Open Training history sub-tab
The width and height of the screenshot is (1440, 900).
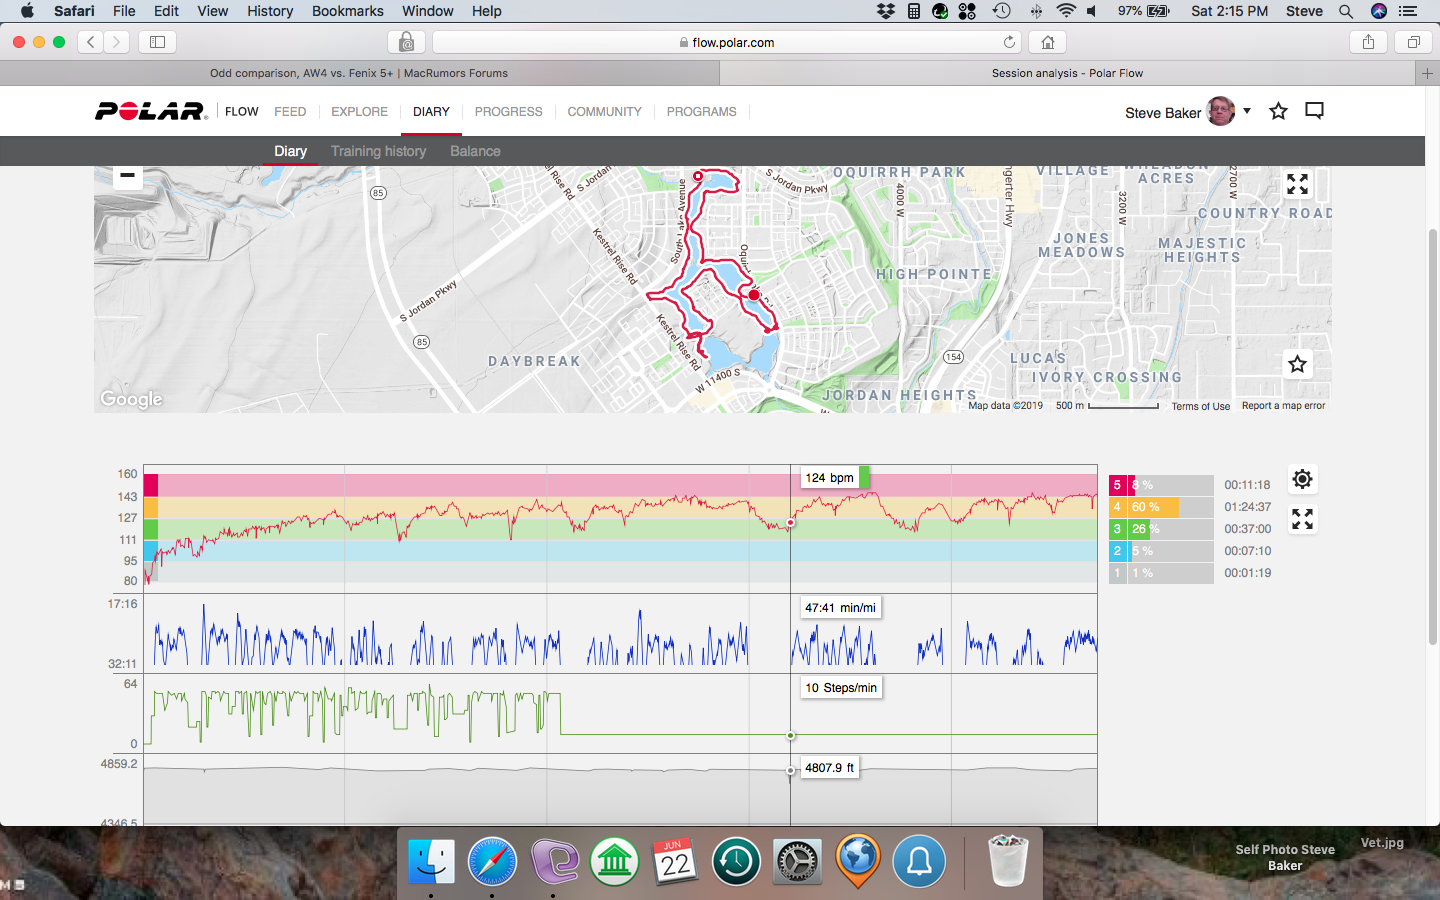(x=378, y=151)
